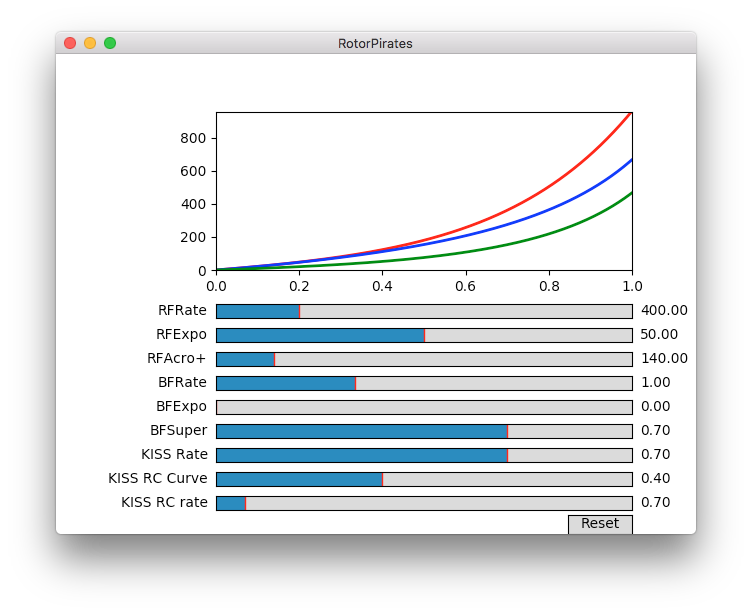Click the RFRate value 400.00
This screenshot has width=752, height=614.
664,310
